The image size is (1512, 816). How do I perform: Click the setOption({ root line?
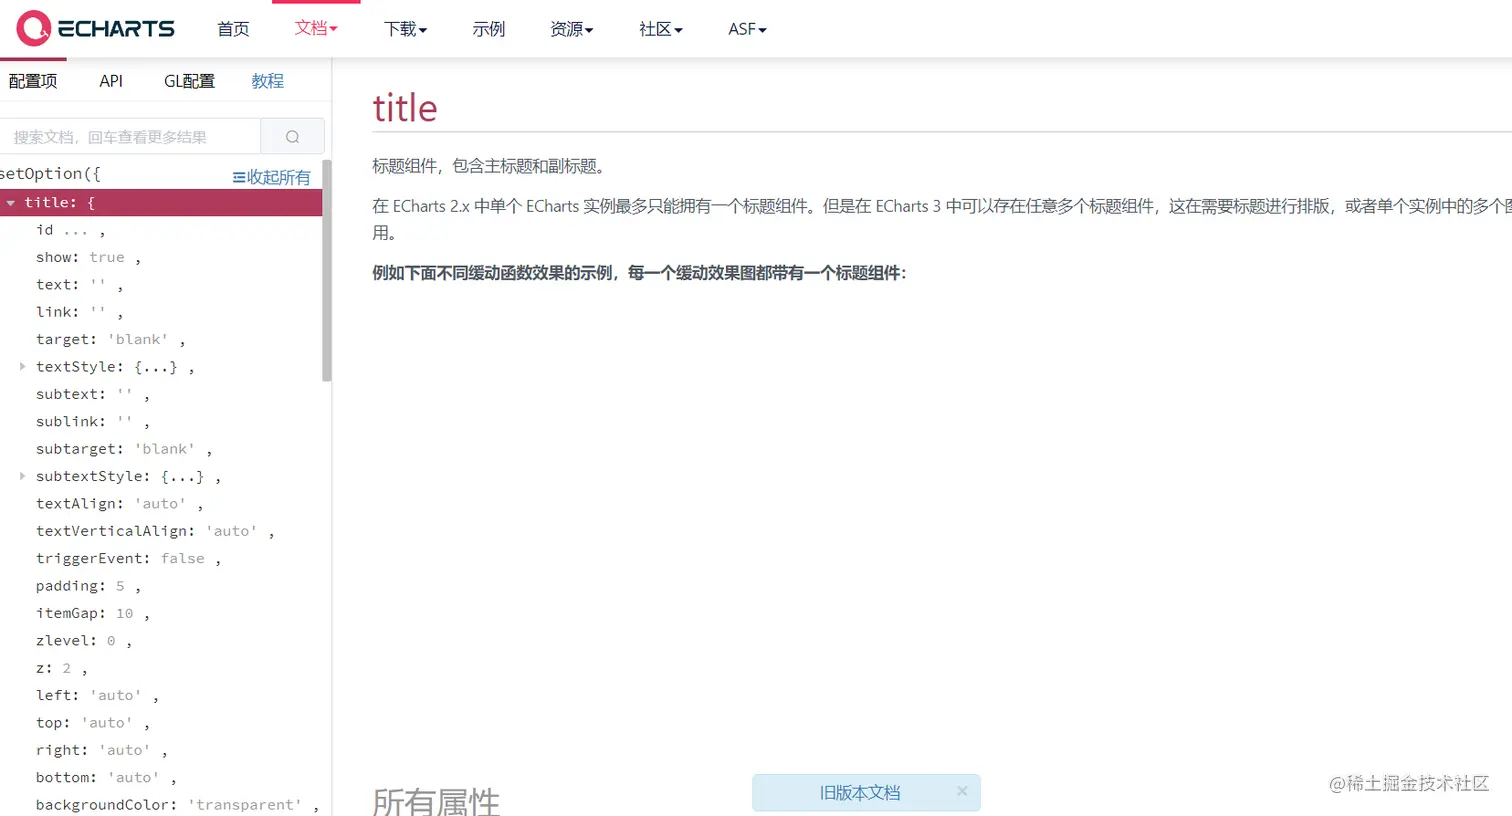click(50, 174)
